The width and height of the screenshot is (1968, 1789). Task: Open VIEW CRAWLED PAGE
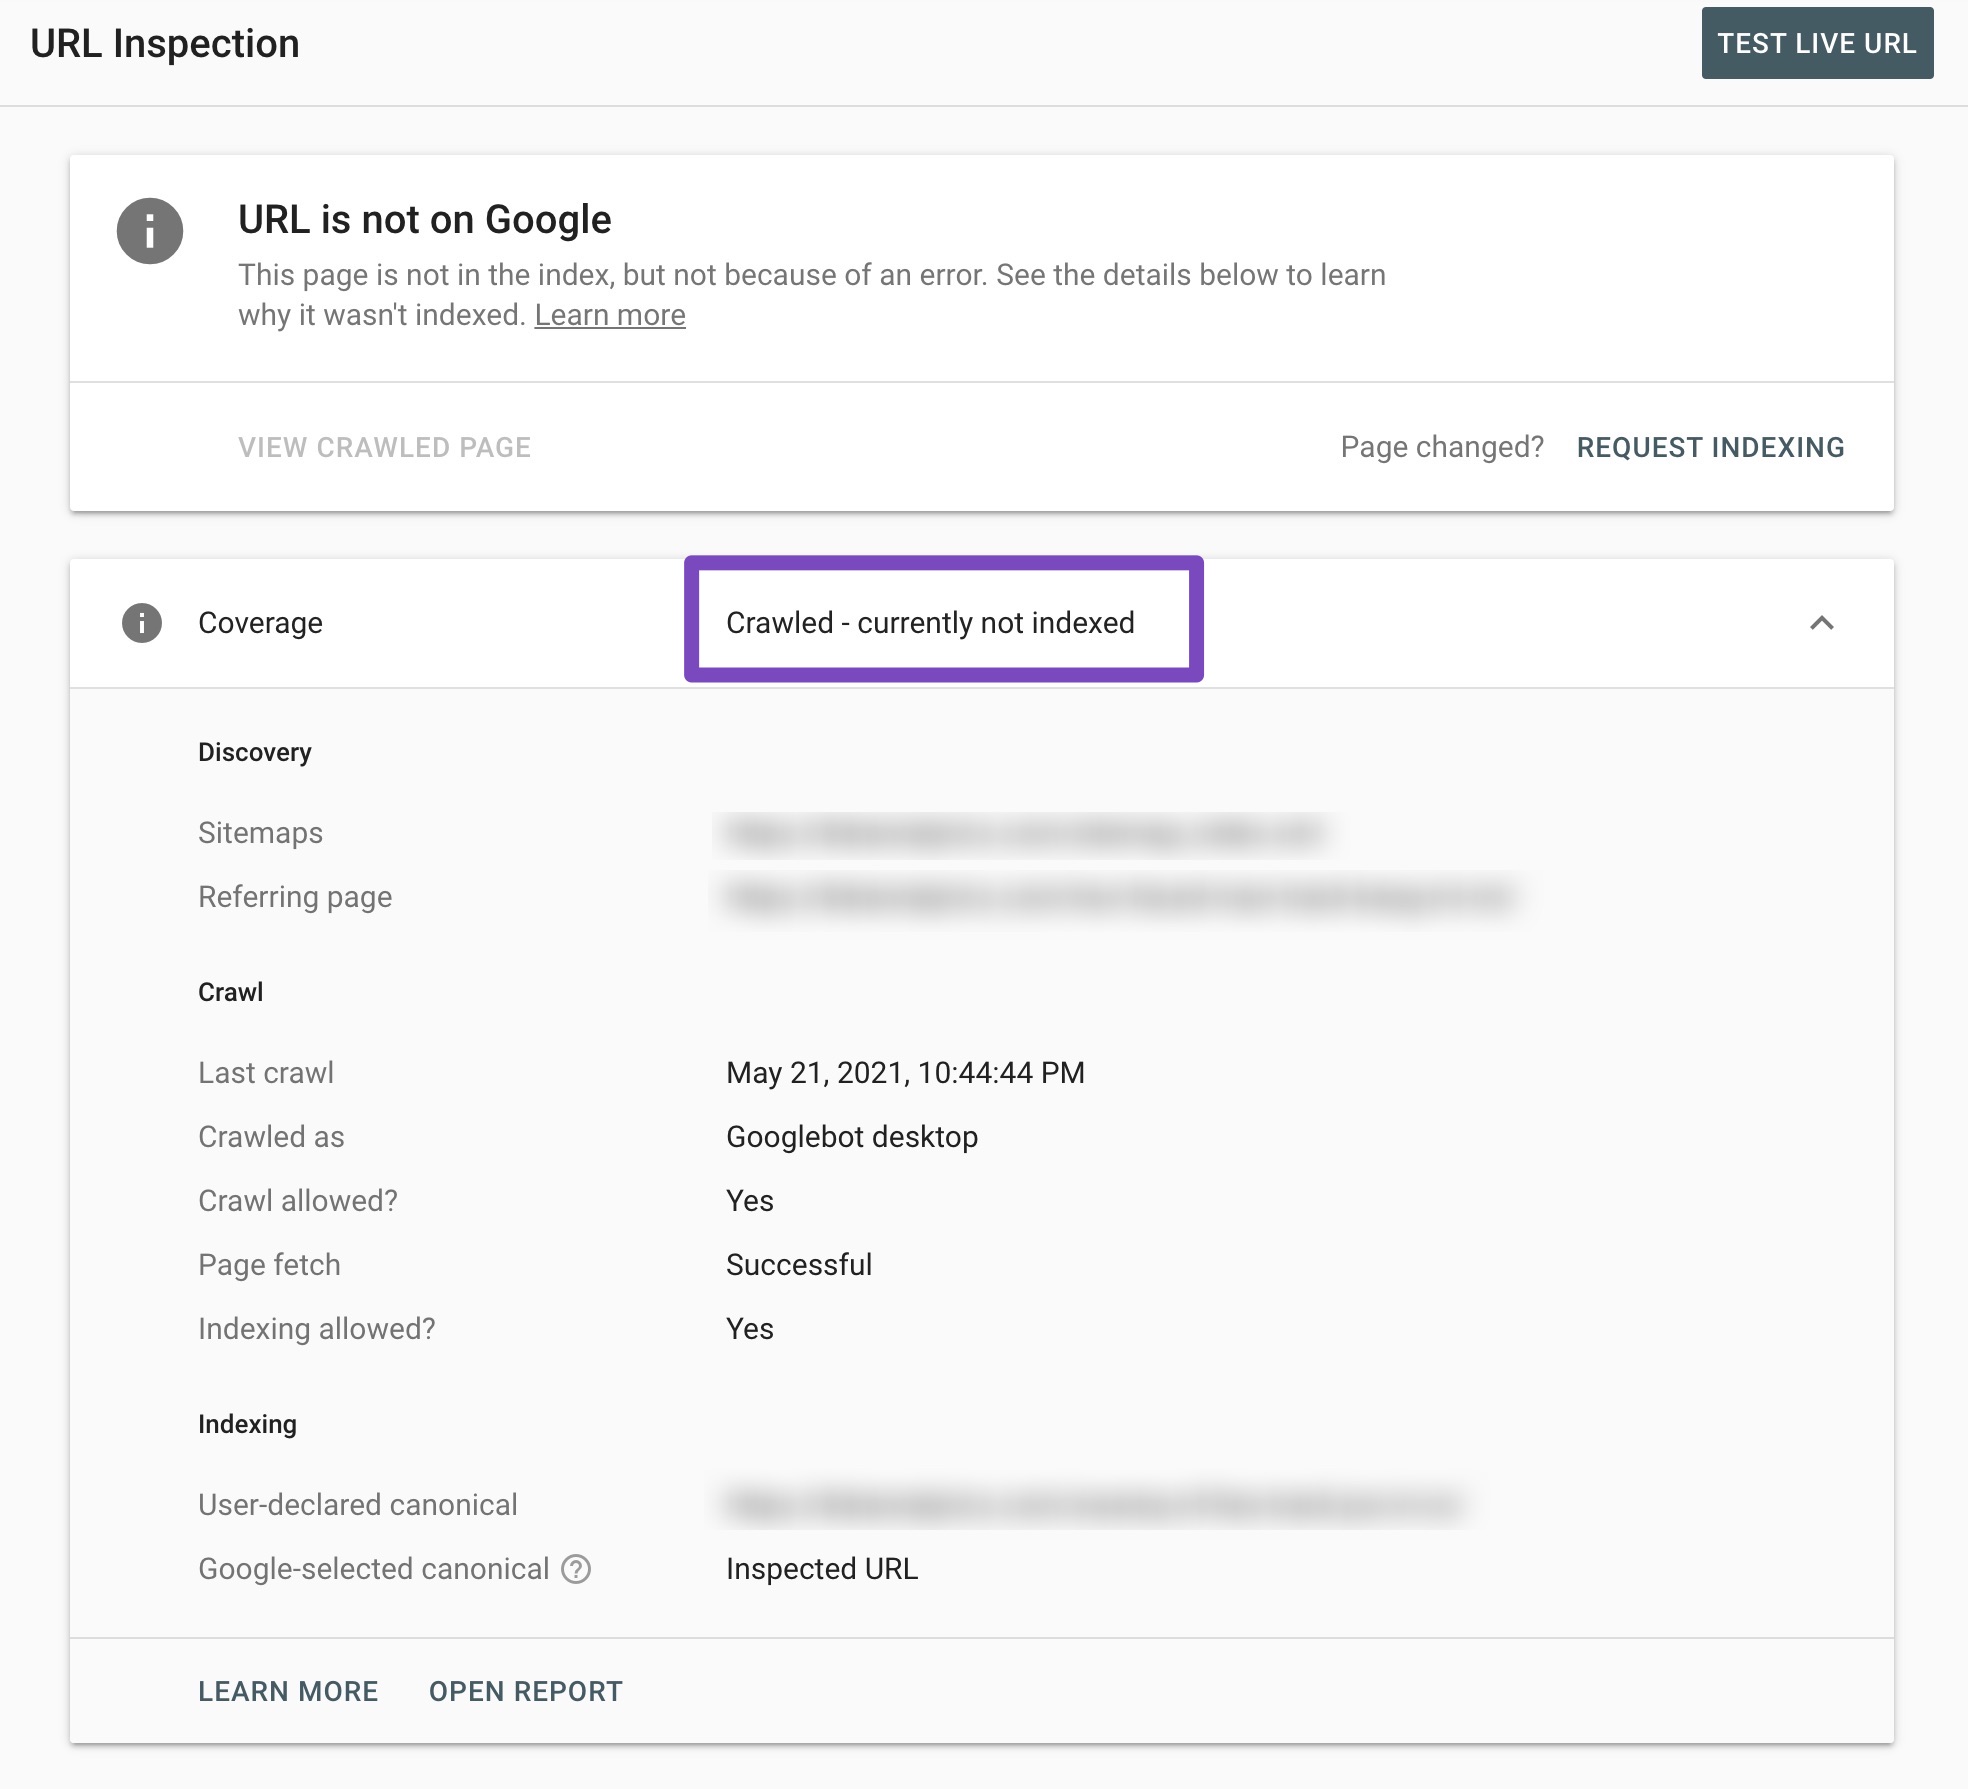point(384,447)
